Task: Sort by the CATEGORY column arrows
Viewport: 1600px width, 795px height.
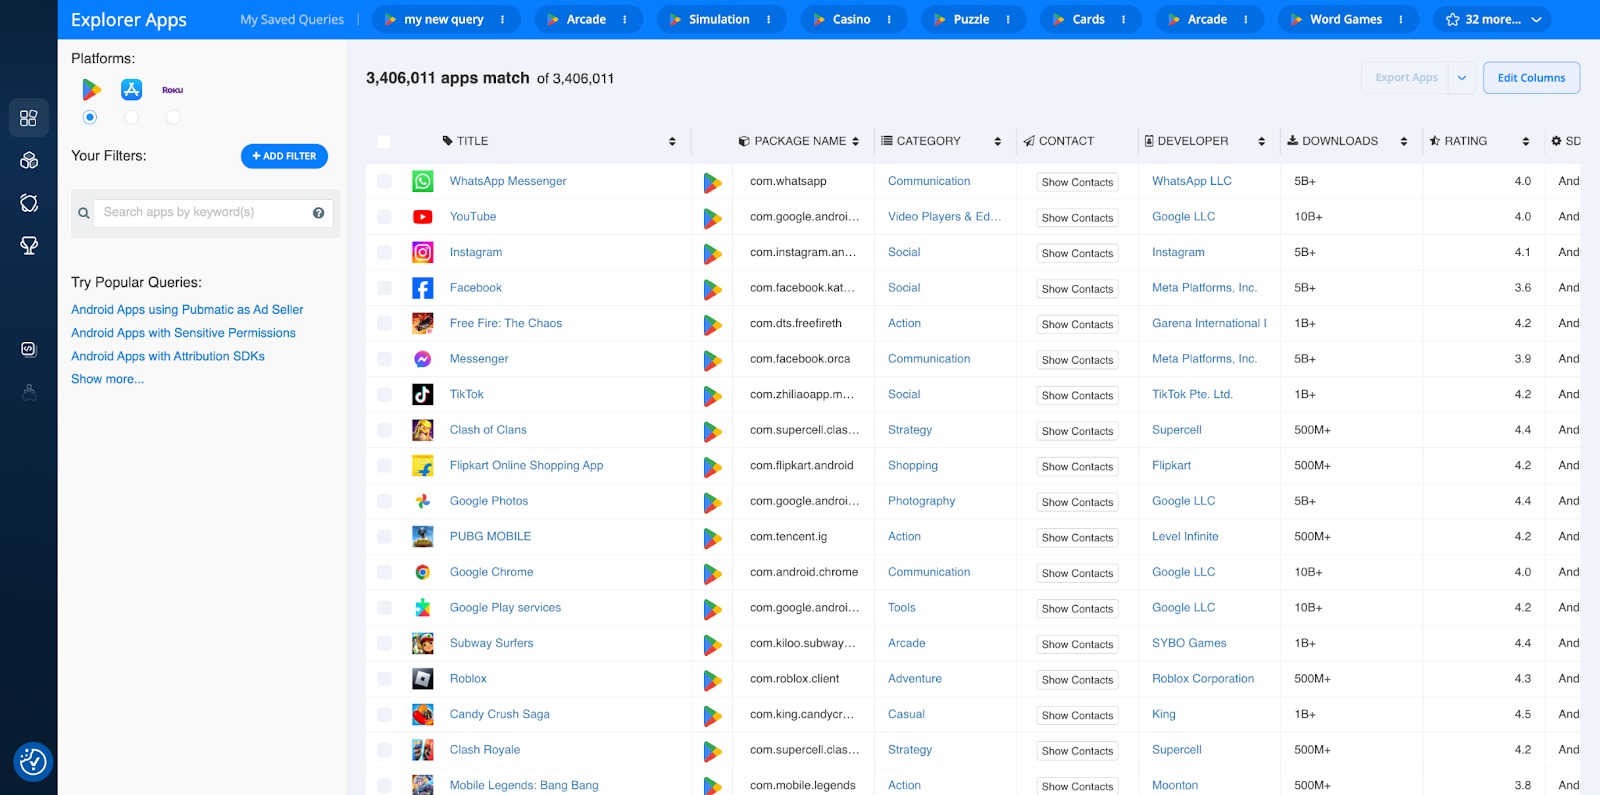Action: point(997,141)
